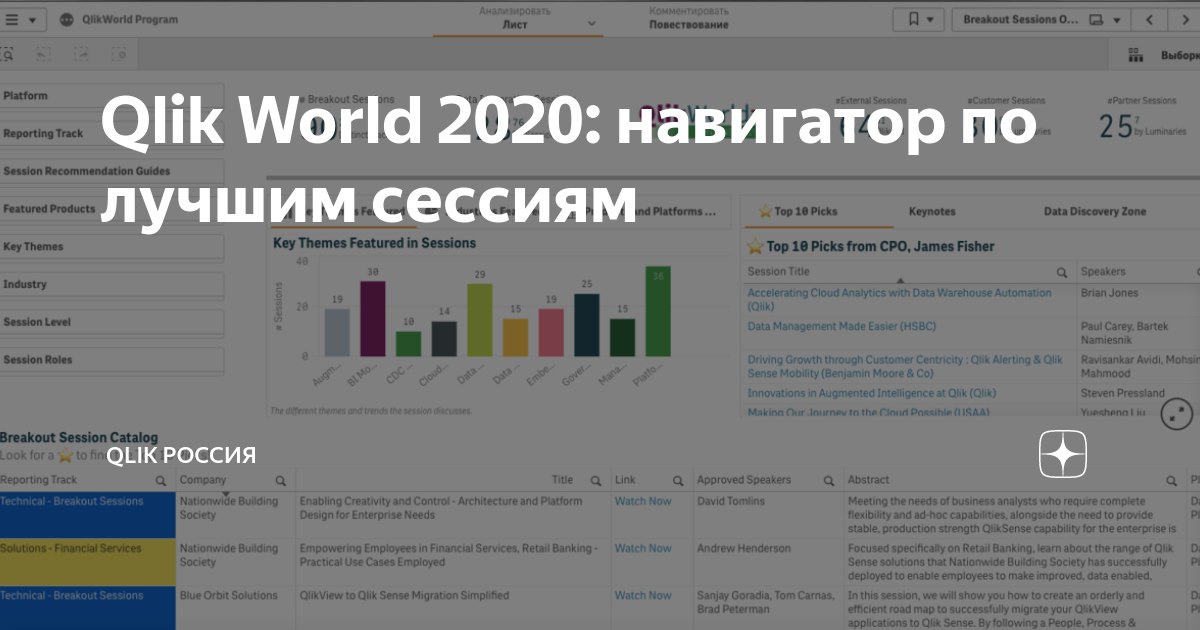The width and height of the screenshot is (1200, 630).
Task: Open the Breakout Sessions sheet selector
Action: pyautogui.click(x=1041, y=19)
